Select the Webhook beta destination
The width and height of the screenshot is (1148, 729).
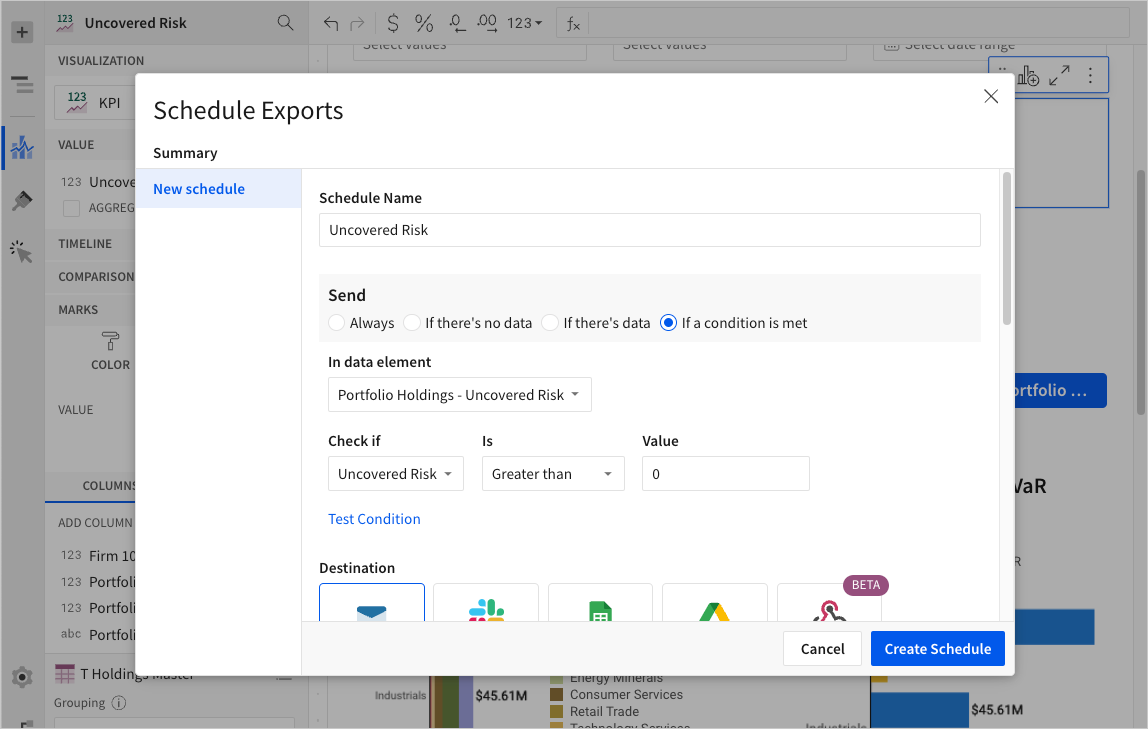point(828,606)
